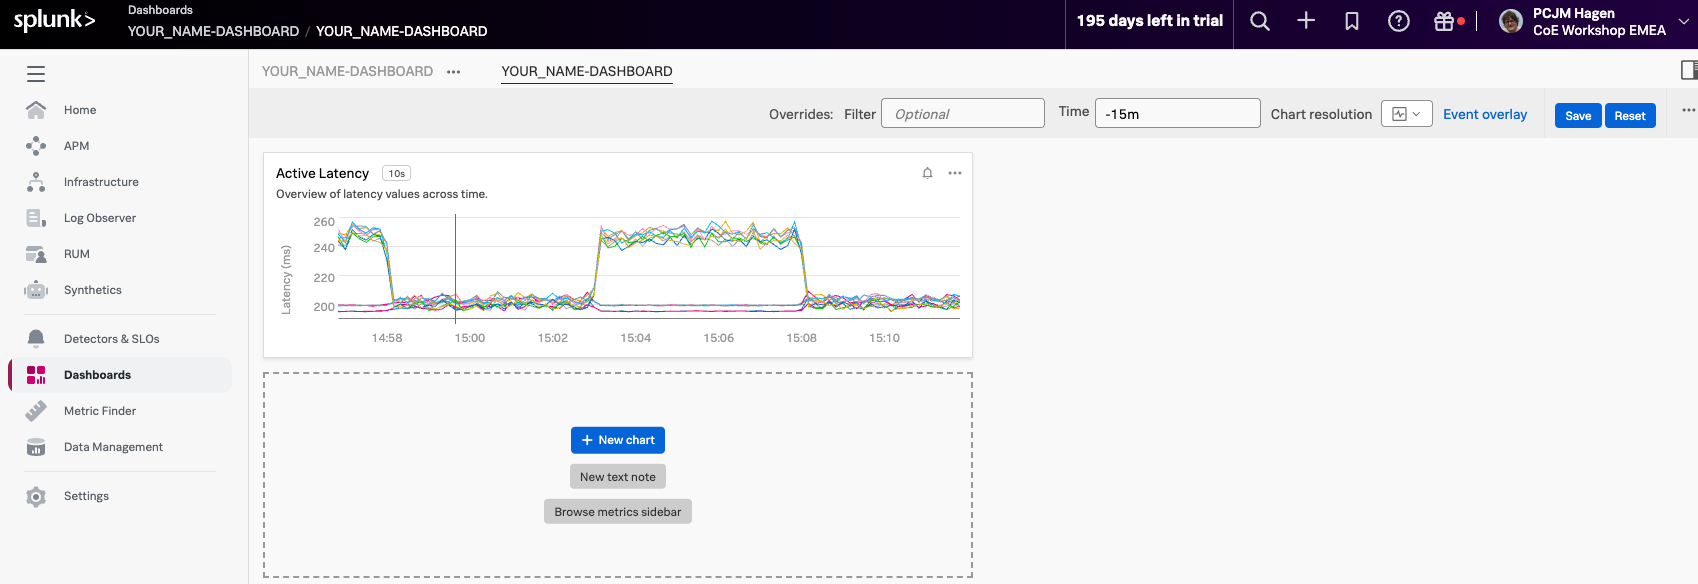Click the Event overlay link

(1484, 114)
